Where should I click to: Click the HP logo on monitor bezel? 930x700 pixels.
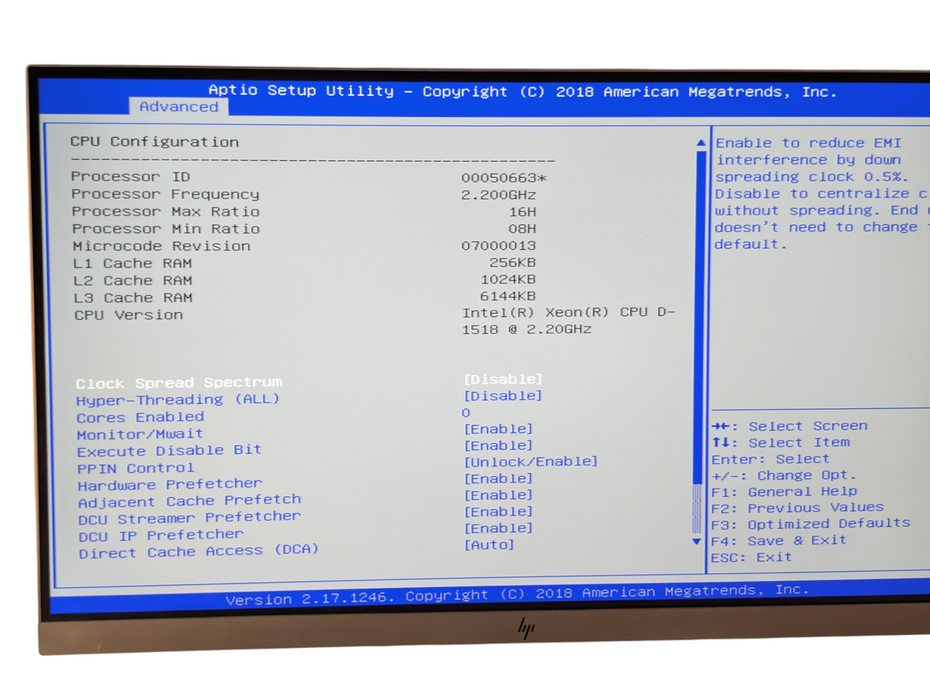(x=525, y=628)
